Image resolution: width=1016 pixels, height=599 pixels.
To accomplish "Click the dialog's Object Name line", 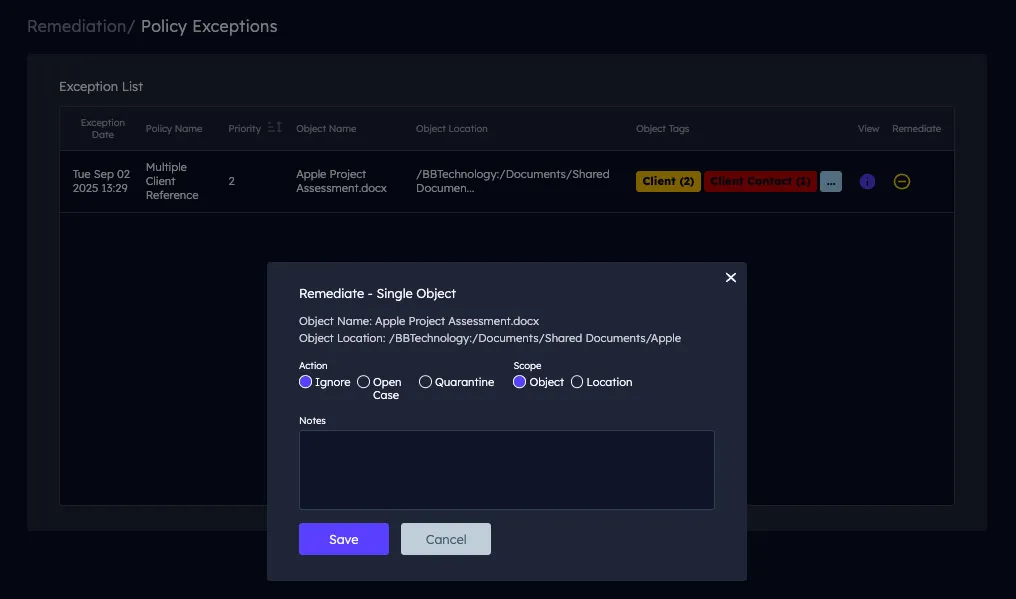I will click(419, 321).
